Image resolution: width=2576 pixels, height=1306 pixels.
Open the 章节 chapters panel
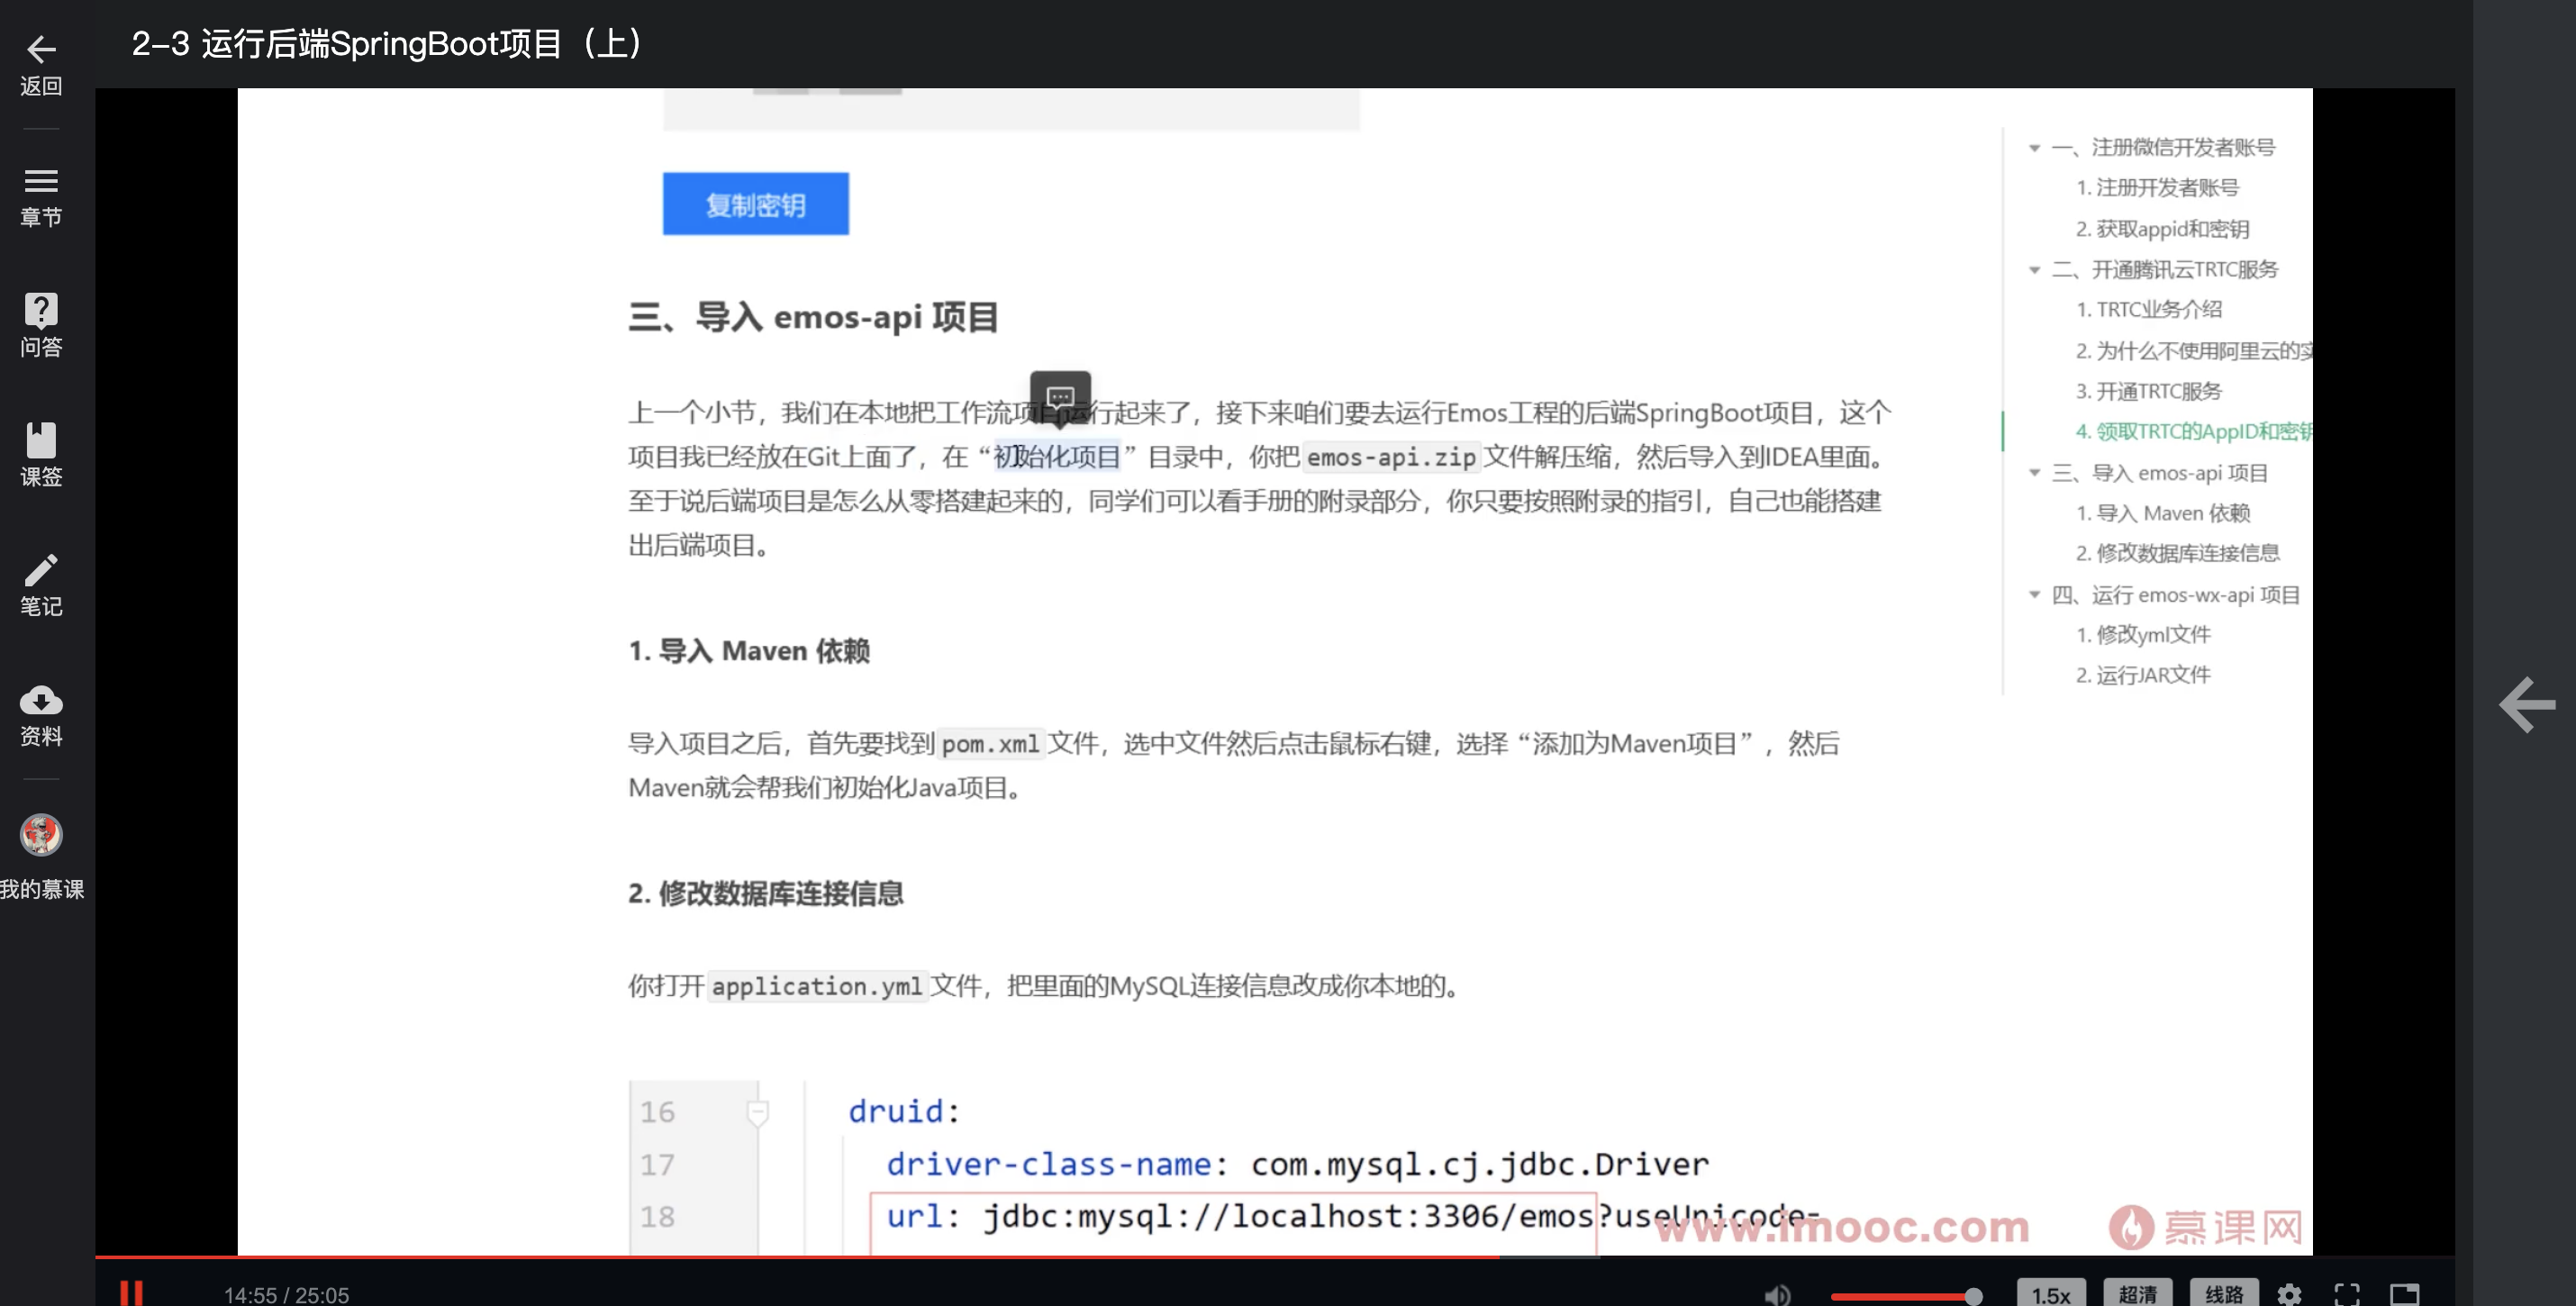coord(40,180)
